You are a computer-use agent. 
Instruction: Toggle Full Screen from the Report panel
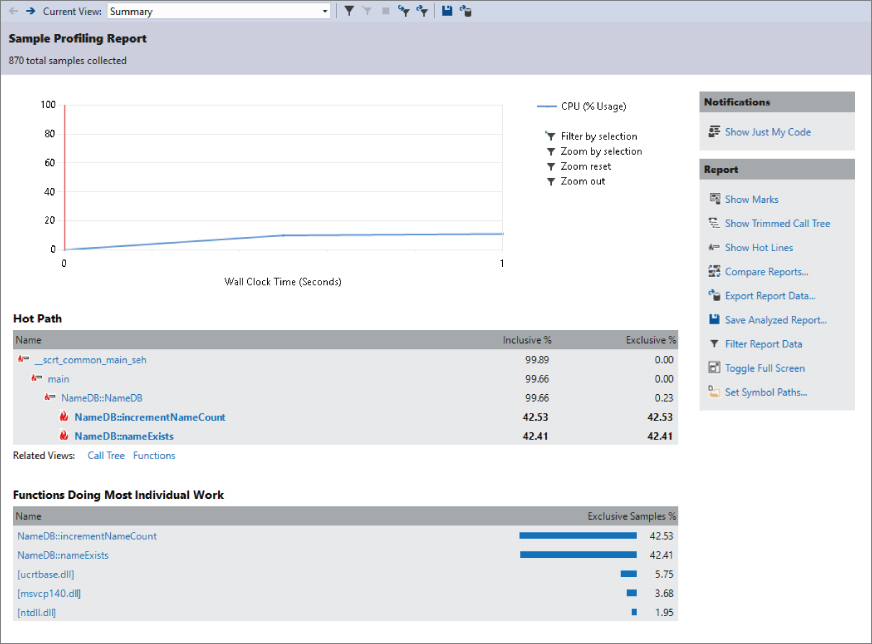coord(764,368)
